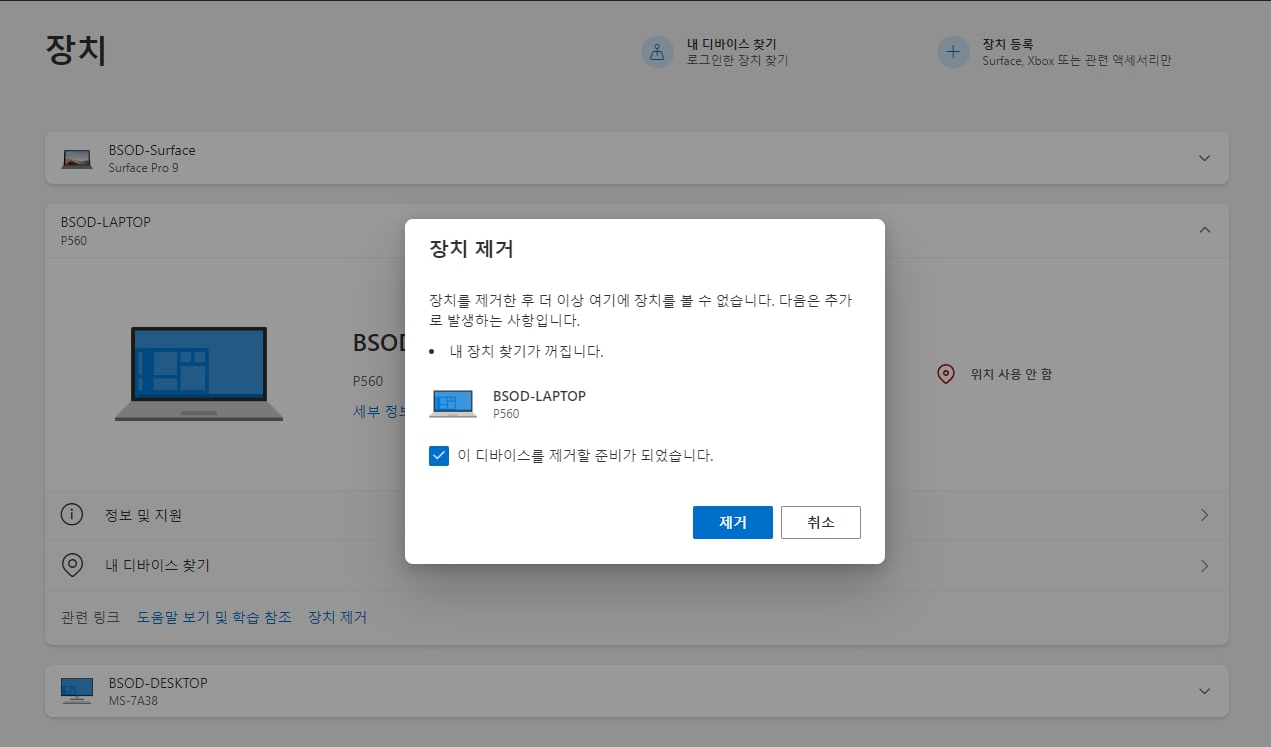Open 도움말 보기 및 학습 참조 link
Image resolution: width=1271 pixels, height=747 pixels.
tap(214, 617)
